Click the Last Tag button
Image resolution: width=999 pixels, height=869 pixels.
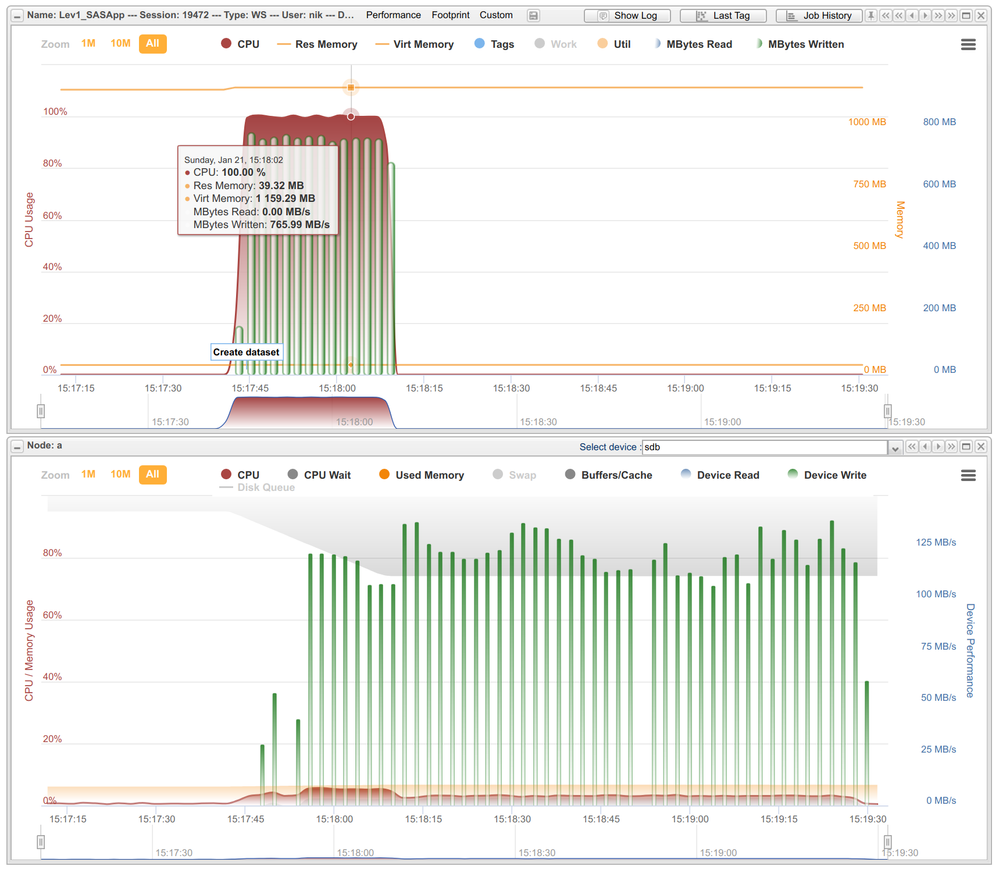tap(723, 15)
